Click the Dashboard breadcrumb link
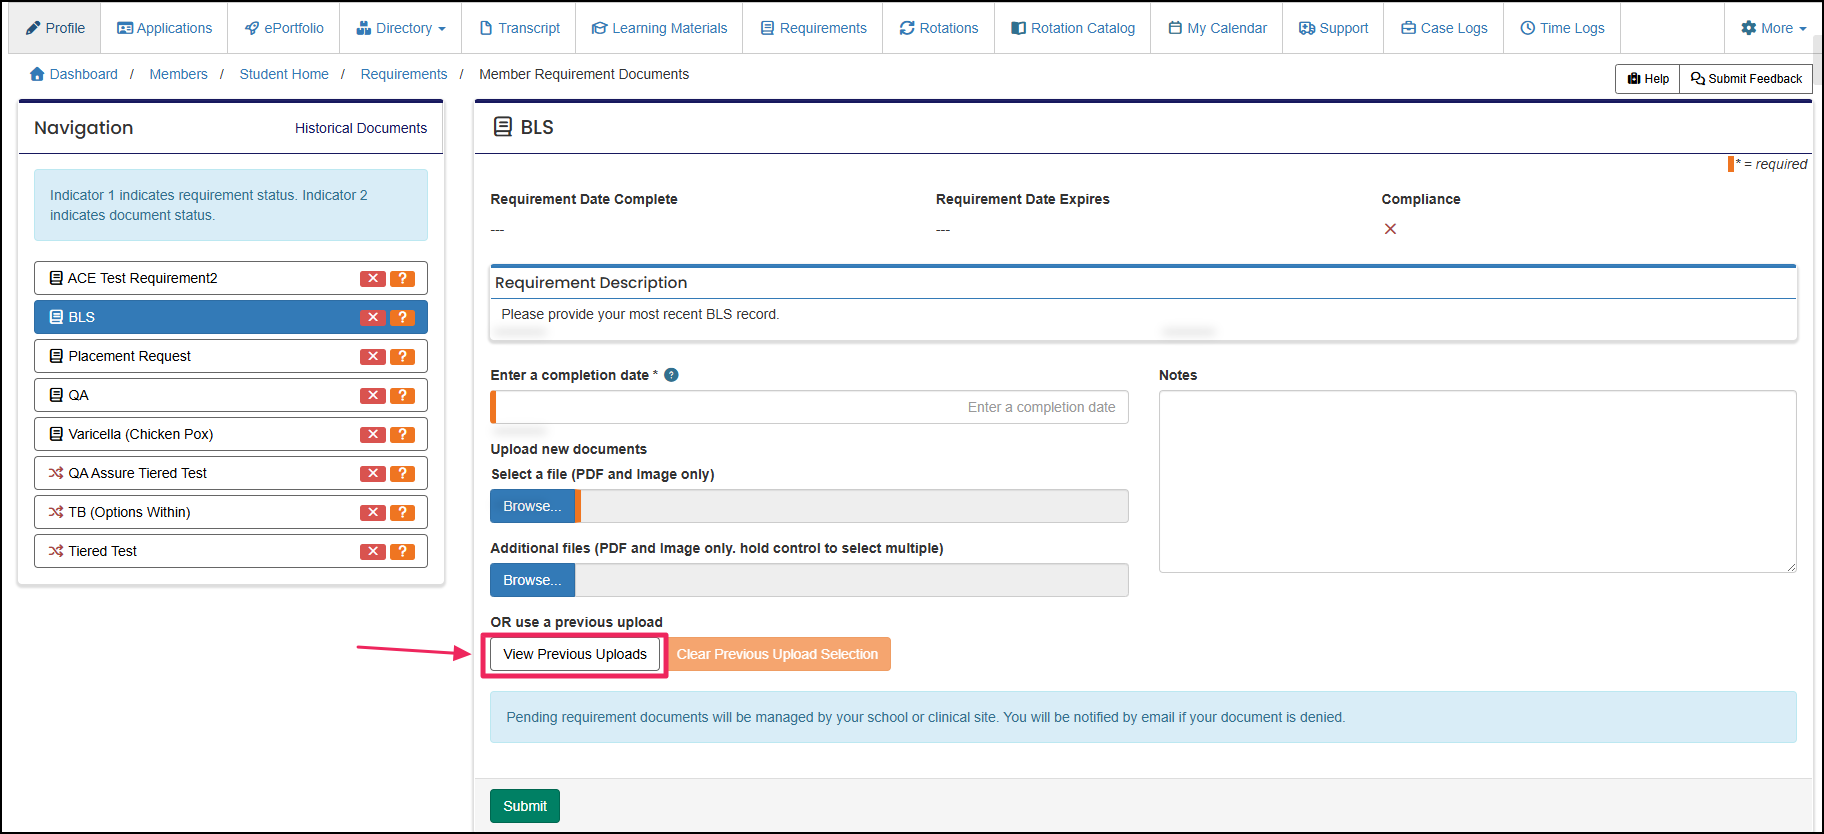The height and width of the screenshot is (834, 1824). point(74,74)
